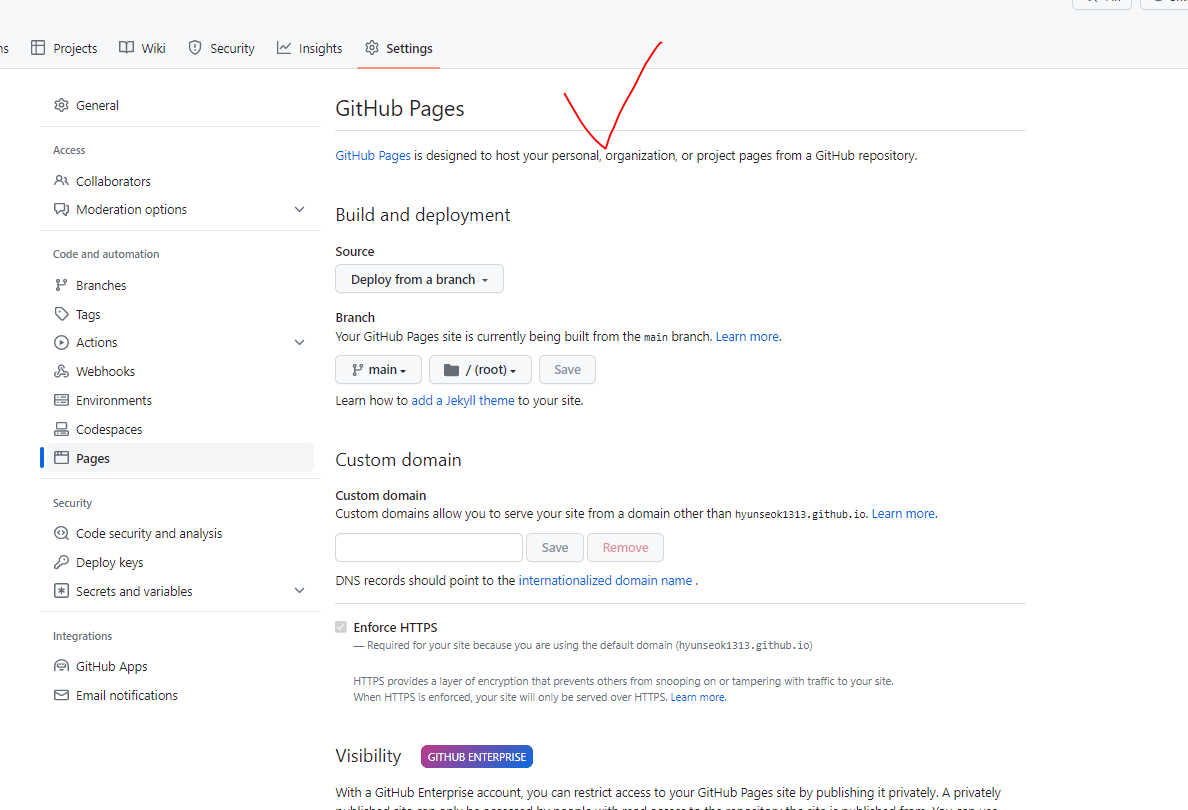Click the Deploy keys key icon
Image resolution: width=1188 pixels, height=810 pixels.
61,562
